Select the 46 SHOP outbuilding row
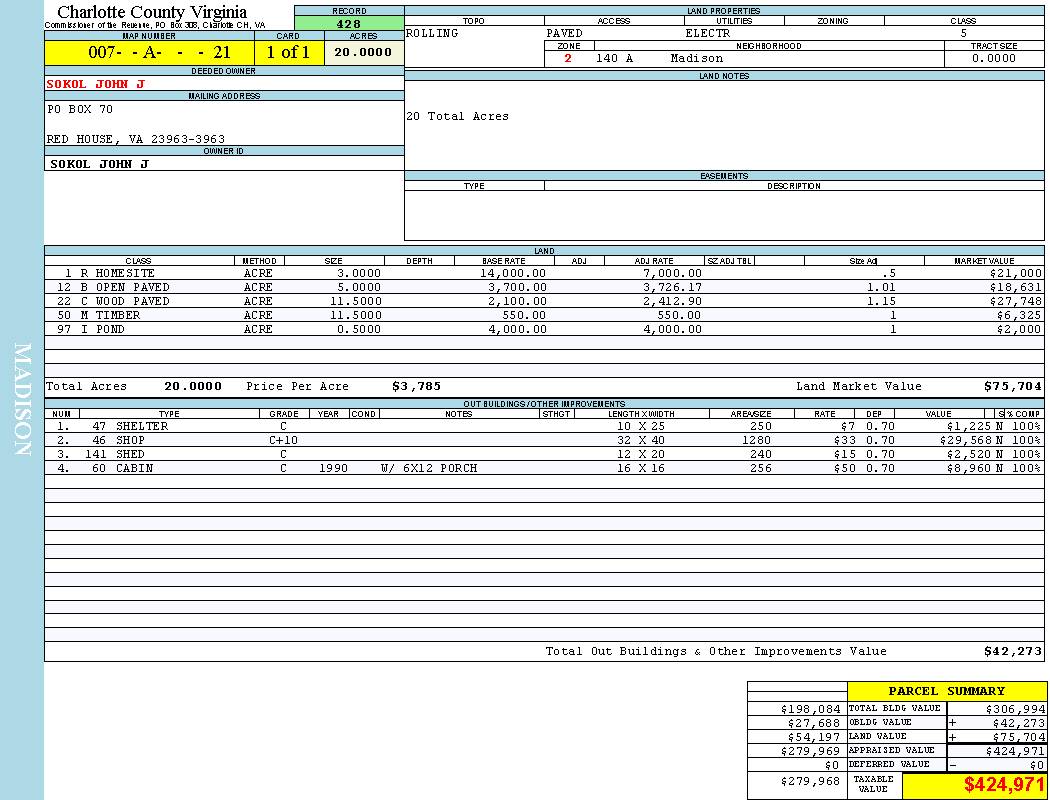 [x=131, y=440]
